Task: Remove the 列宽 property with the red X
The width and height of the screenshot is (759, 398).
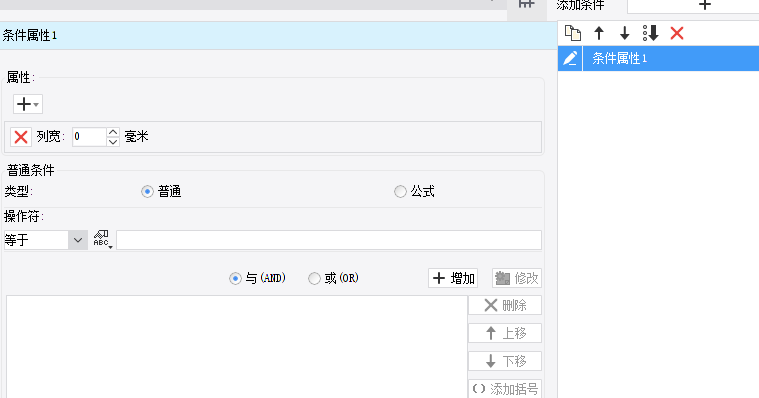Action: (x=21, y=137)
